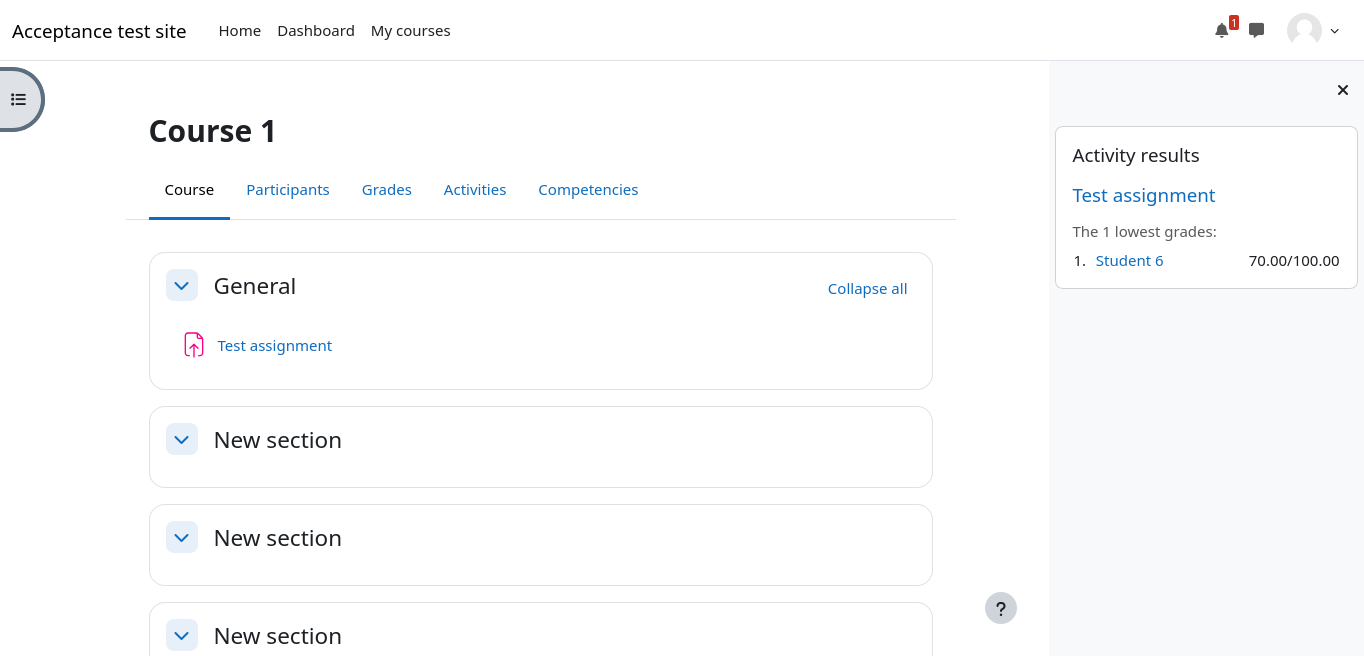The height and width of the screenshot is (656, 1364).
Task: Click the Test assignment file icon
Action: (194, 345)
